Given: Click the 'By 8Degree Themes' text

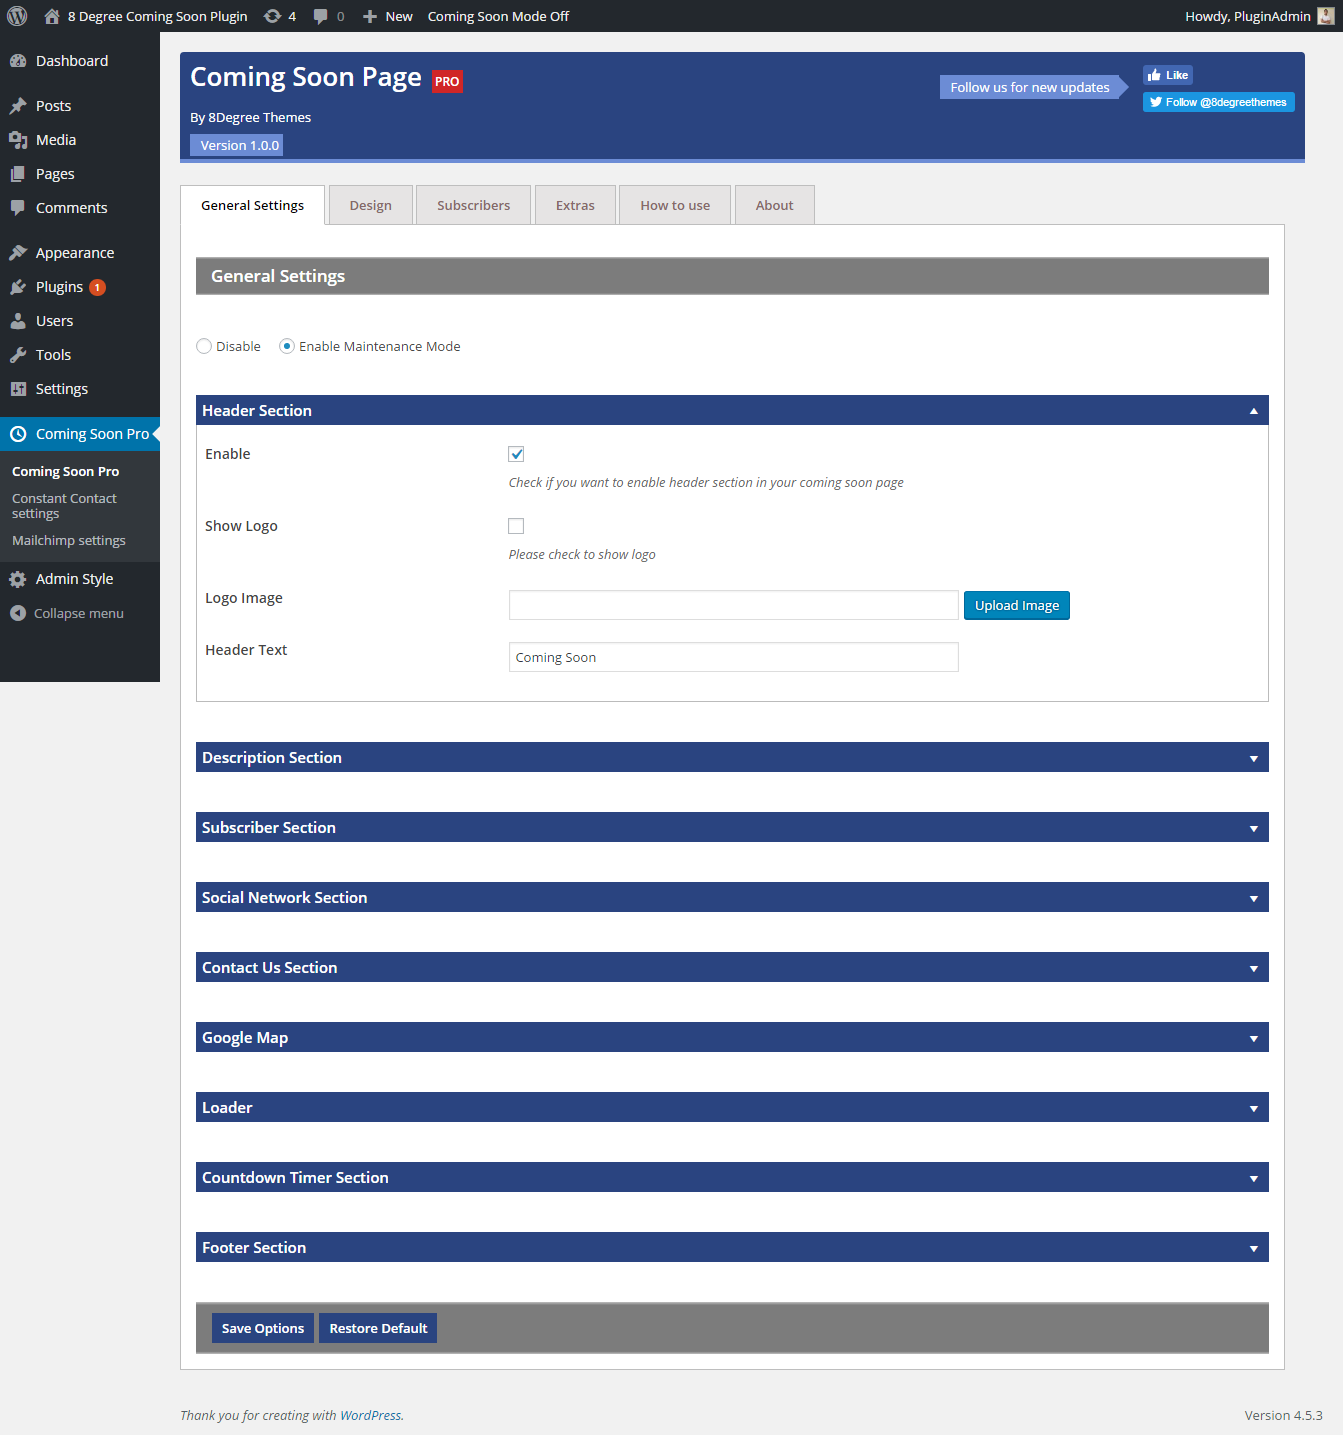Looking at the screenshot, I should pos(250,117).
